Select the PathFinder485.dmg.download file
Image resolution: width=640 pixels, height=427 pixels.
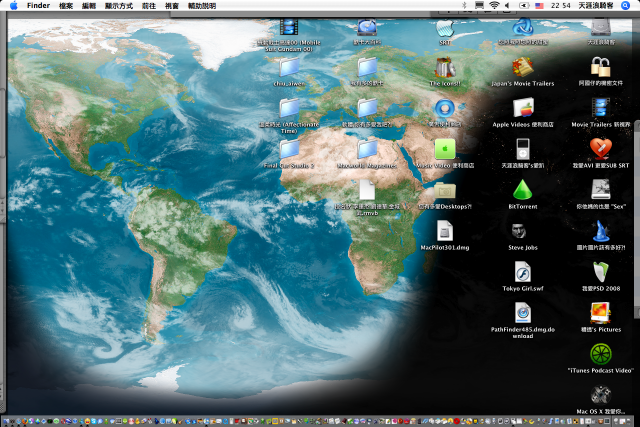(x=523, y=313)
